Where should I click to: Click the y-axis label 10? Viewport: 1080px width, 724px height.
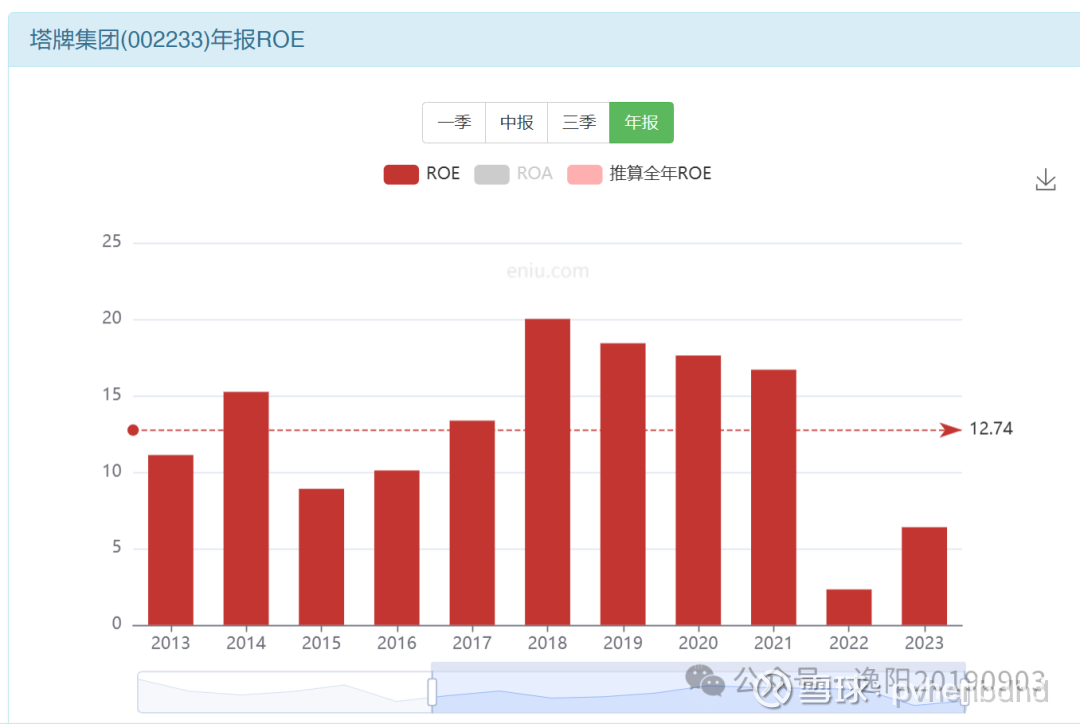pos(112,471)
